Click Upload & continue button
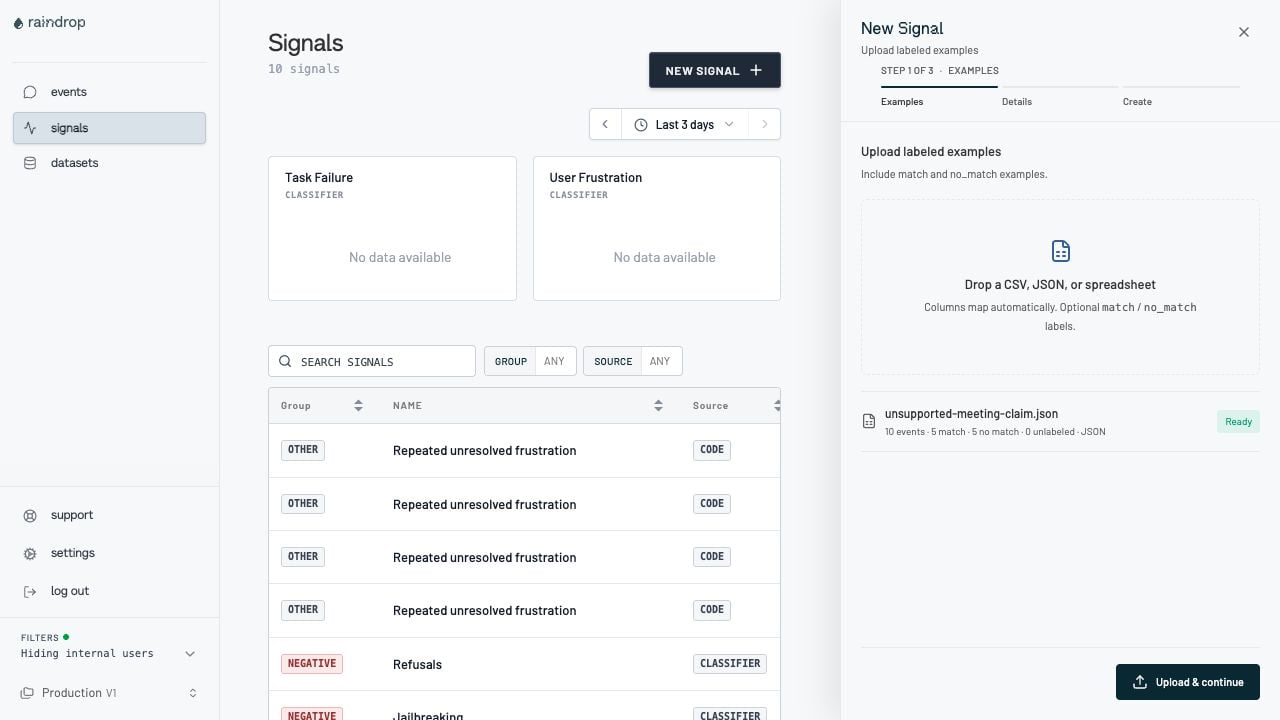Screen dimensions: 1280x720 [x=1188, y=682]
